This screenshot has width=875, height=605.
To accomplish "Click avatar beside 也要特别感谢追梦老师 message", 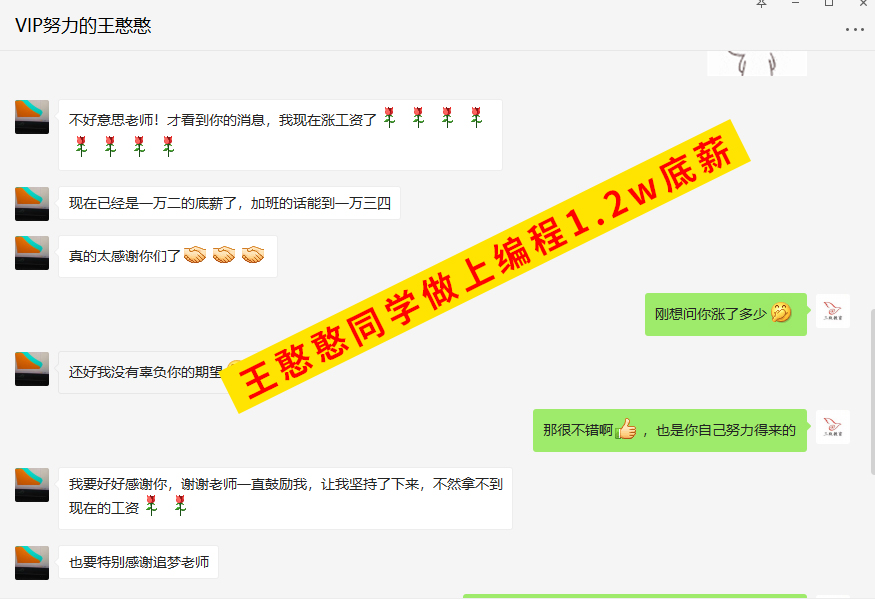I will (x=32, y=563).
